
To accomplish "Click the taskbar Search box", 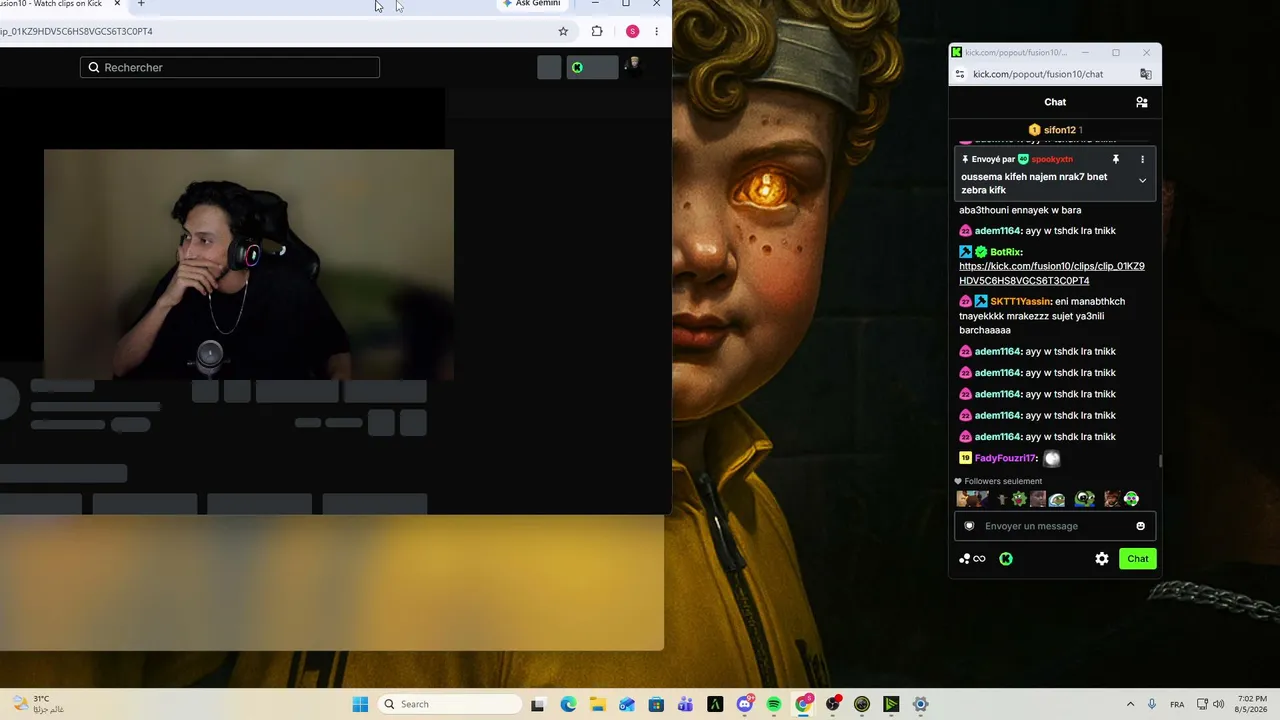I will pos(450,704).
